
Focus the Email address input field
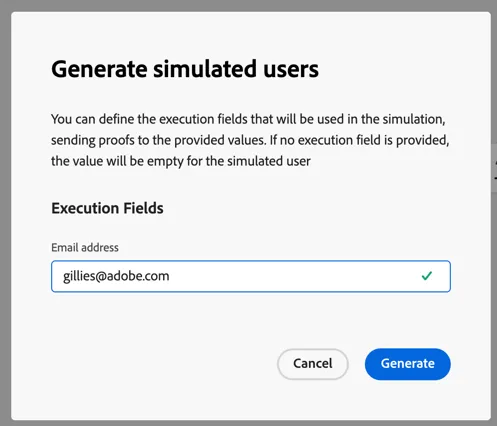[x=251, y=276]
